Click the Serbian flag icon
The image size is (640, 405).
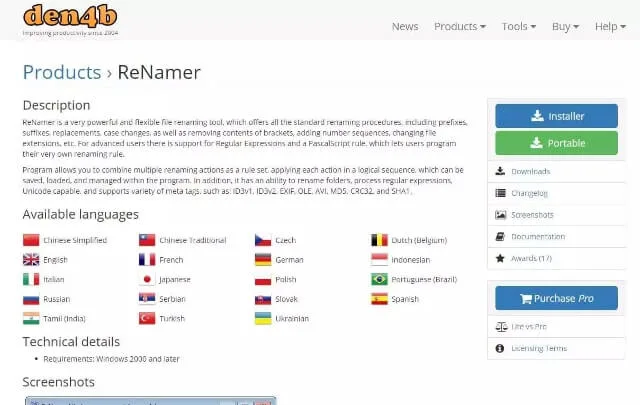point(147,299)
